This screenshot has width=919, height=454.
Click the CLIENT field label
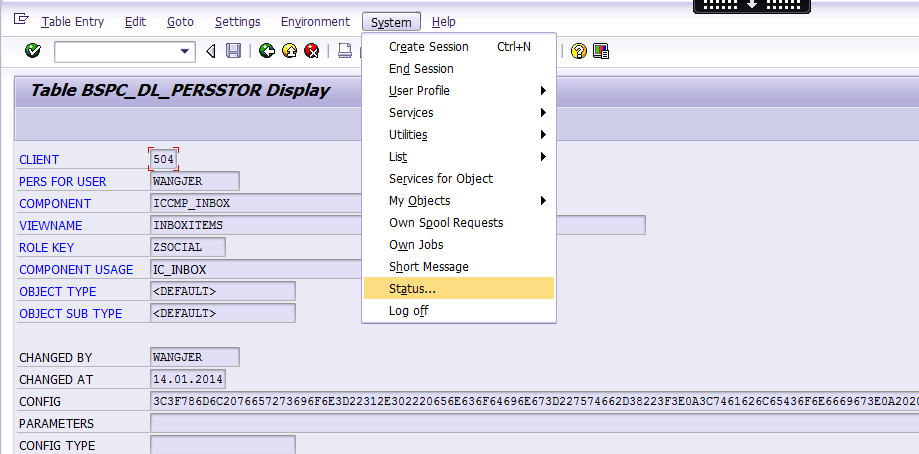tap(39, 159)
